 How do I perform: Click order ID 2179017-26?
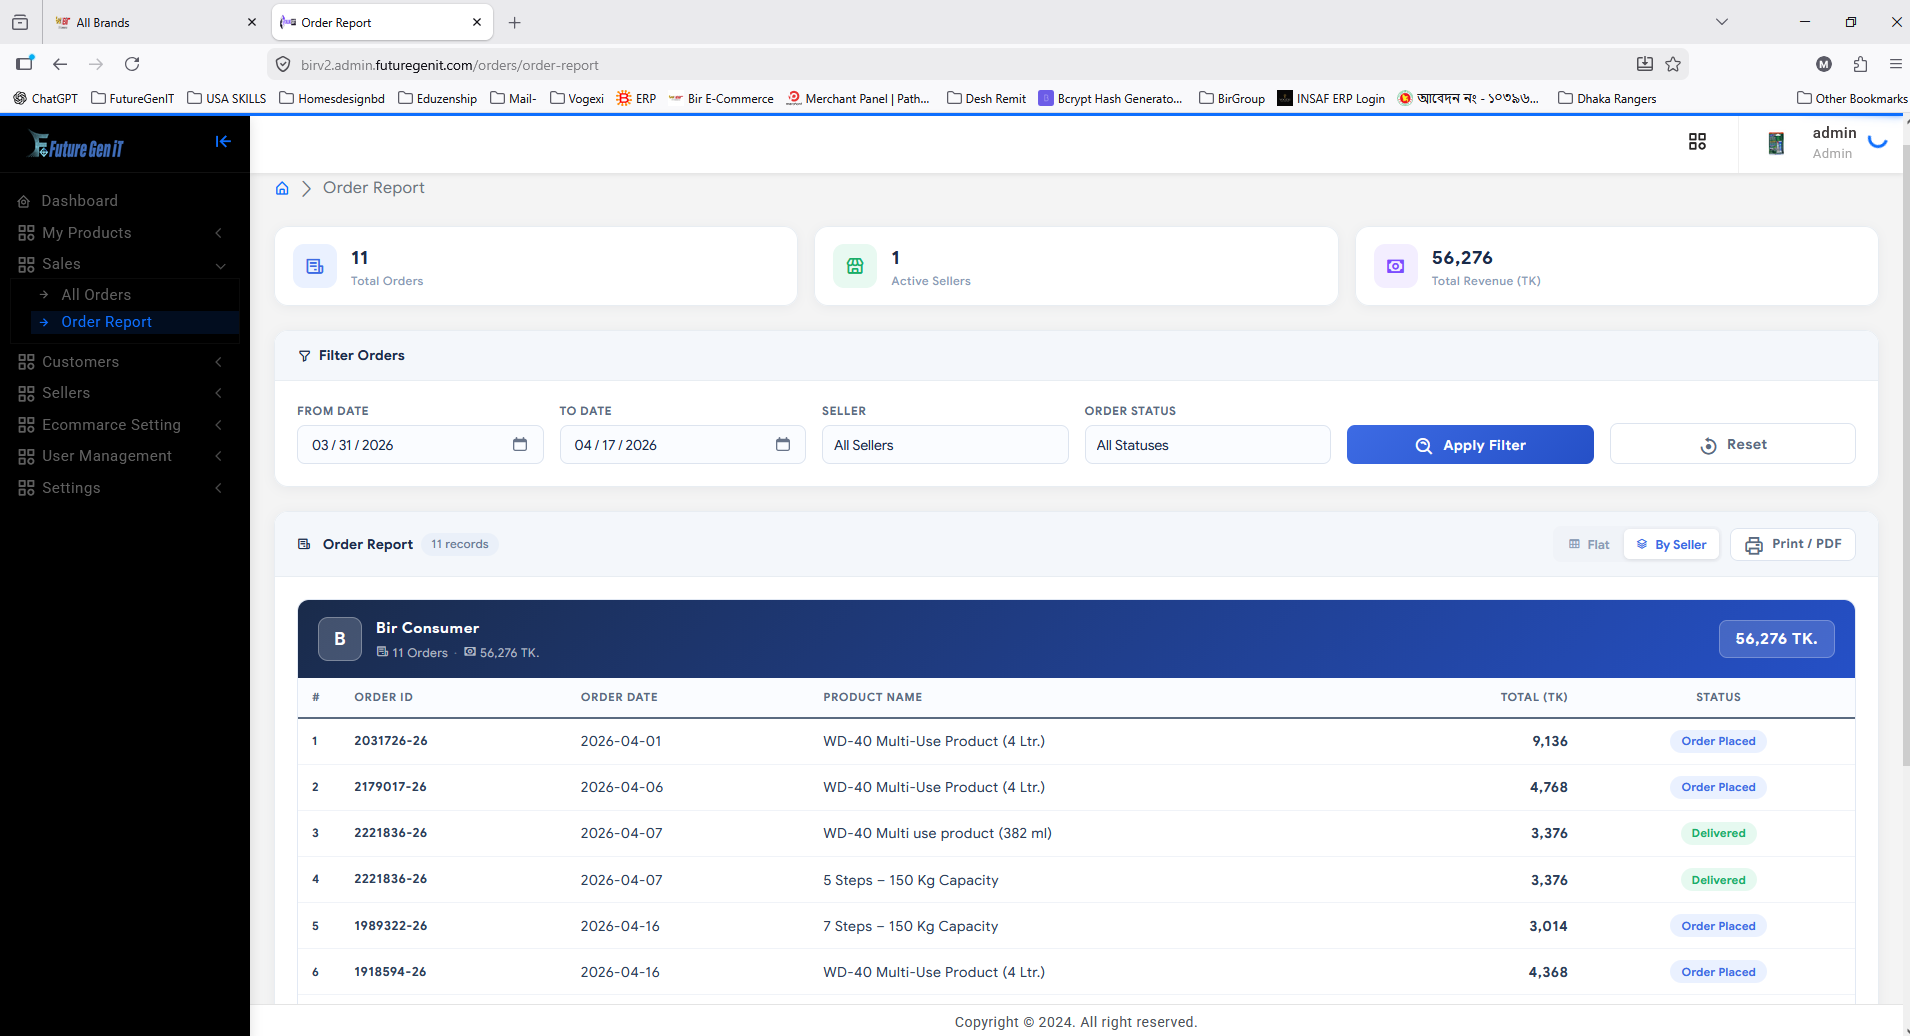pyautogui.click(x=390, y=787)
